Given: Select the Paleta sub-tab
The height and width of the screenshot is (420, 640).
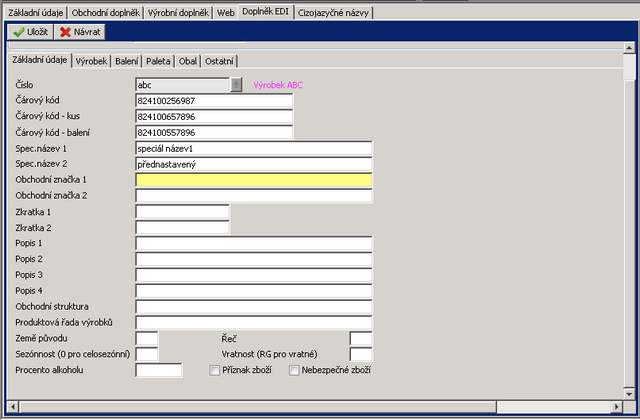Looking at the screenshot, I should (159, 61).
